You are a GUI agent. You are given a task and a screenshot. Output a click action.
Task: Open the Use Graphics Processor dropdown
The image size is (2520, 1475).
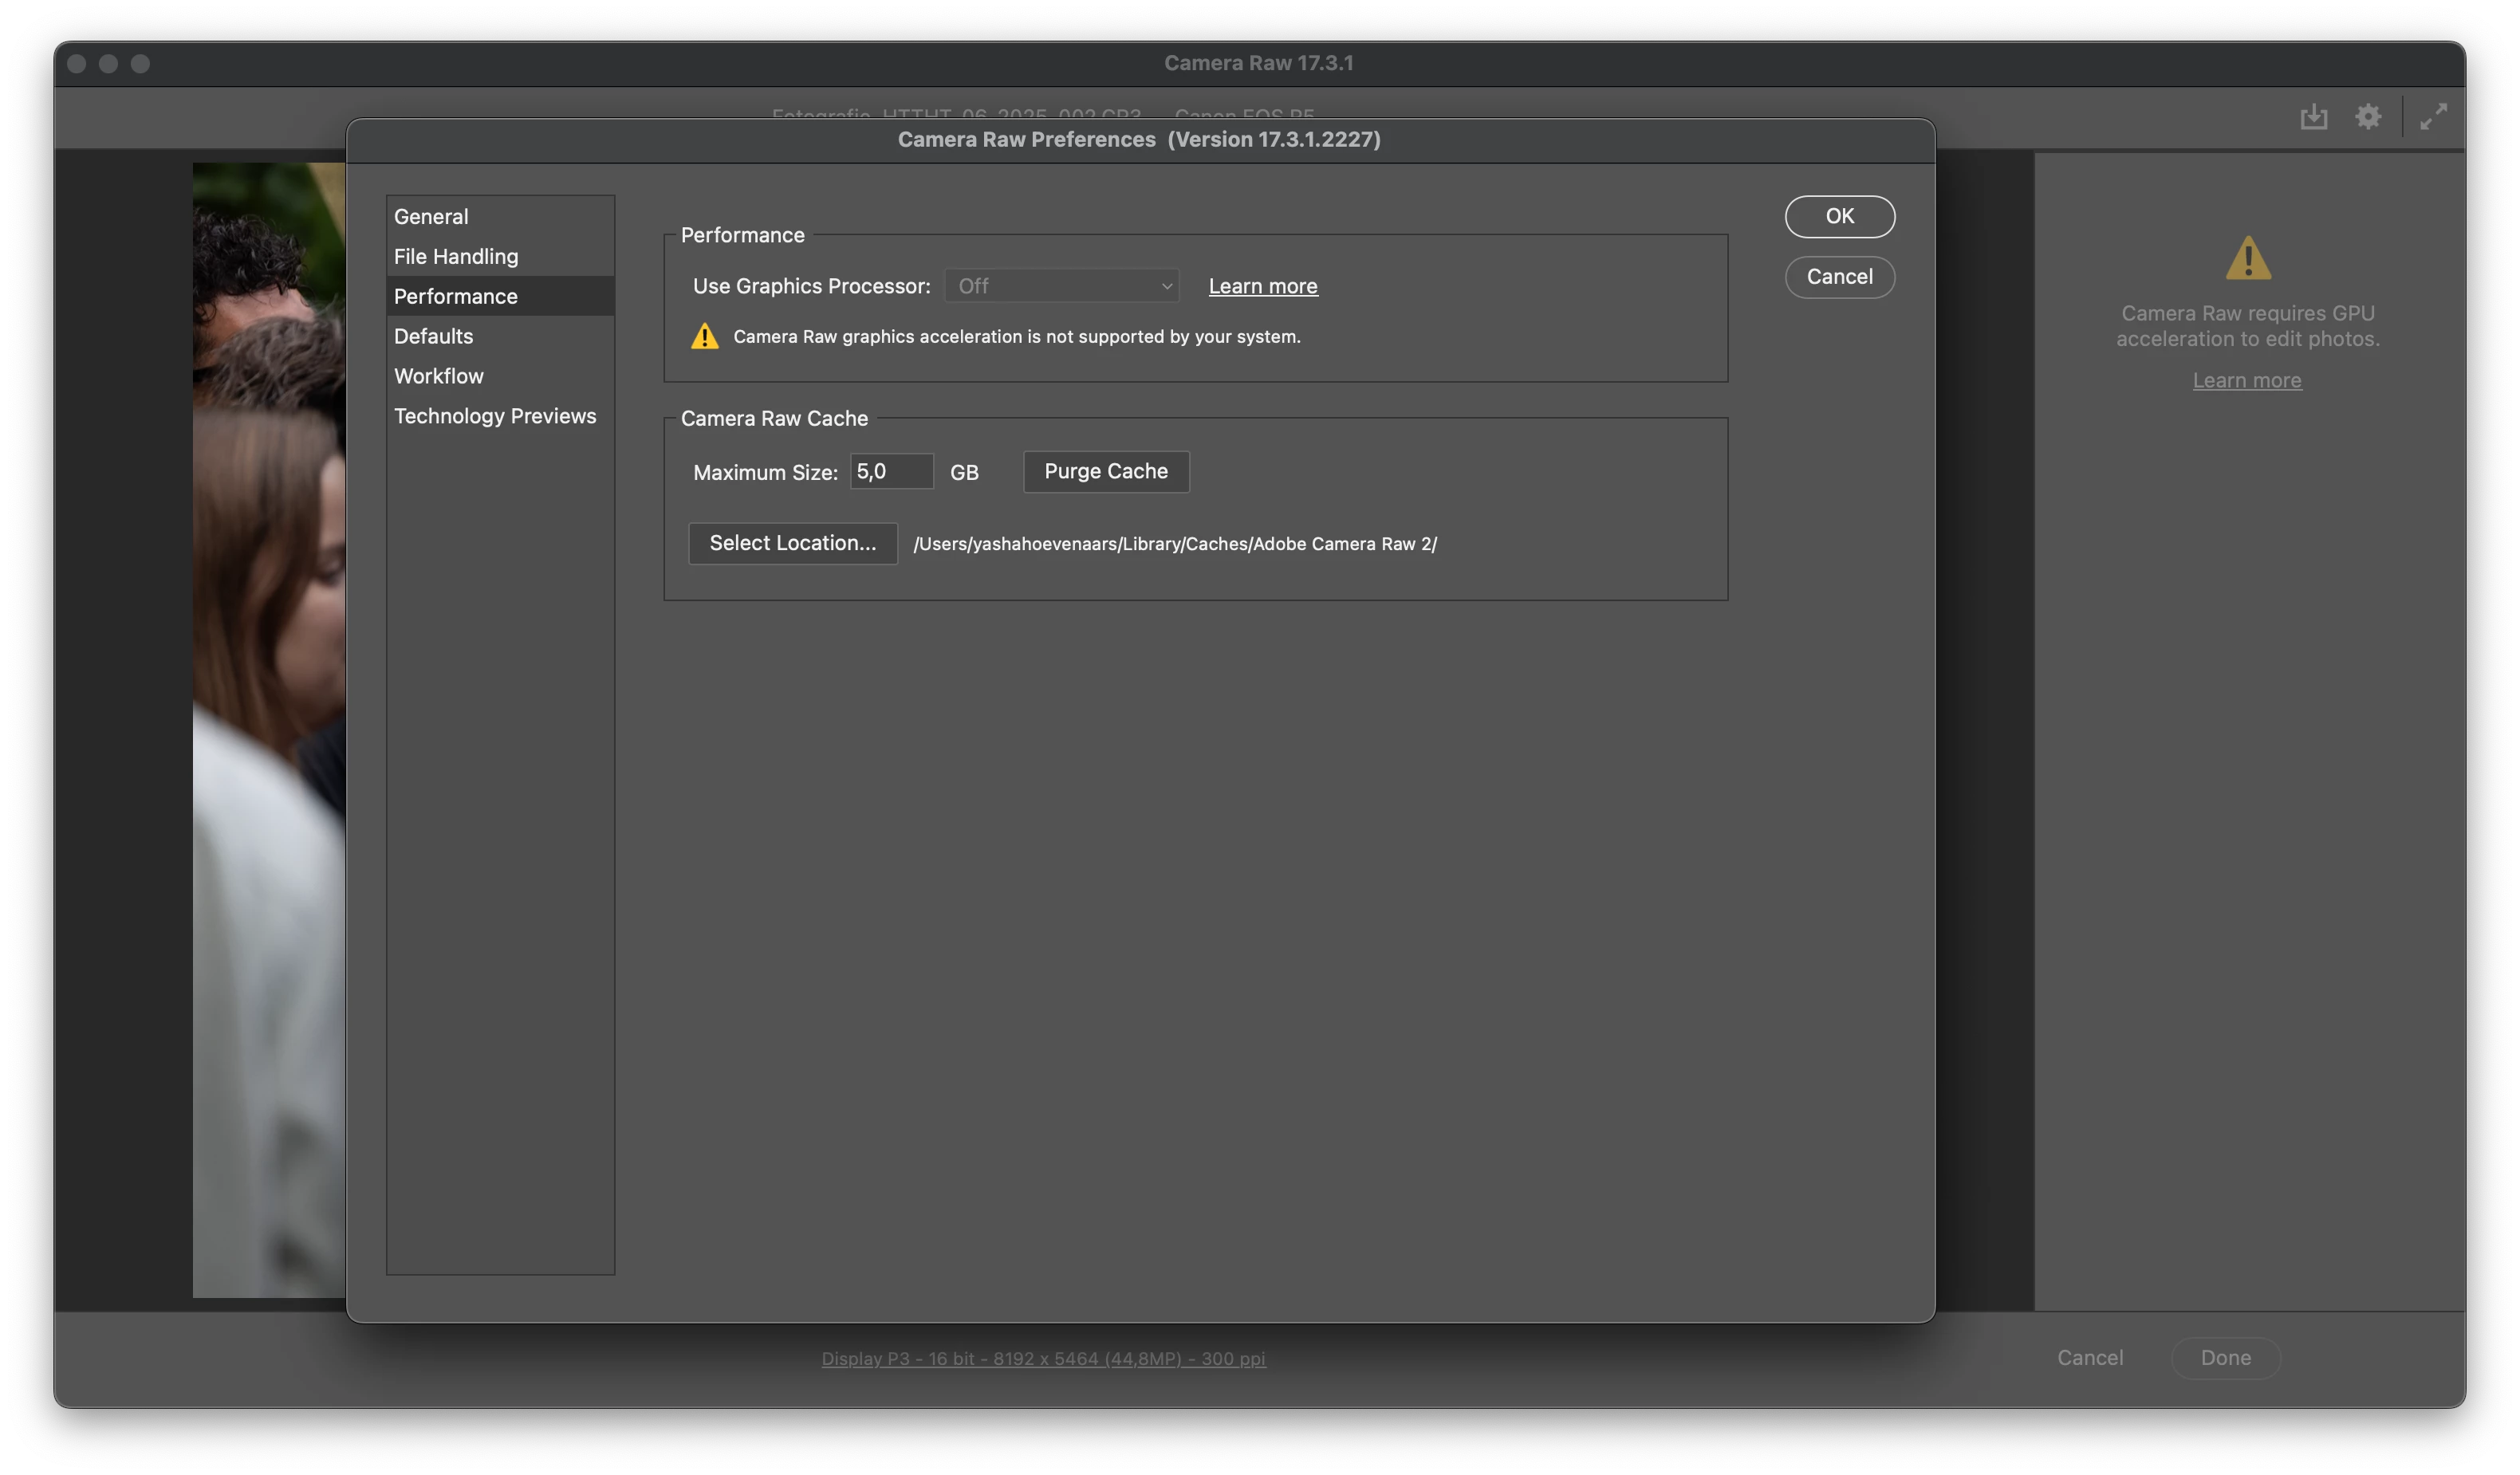pyautogui.click(x=1062, y=286)
